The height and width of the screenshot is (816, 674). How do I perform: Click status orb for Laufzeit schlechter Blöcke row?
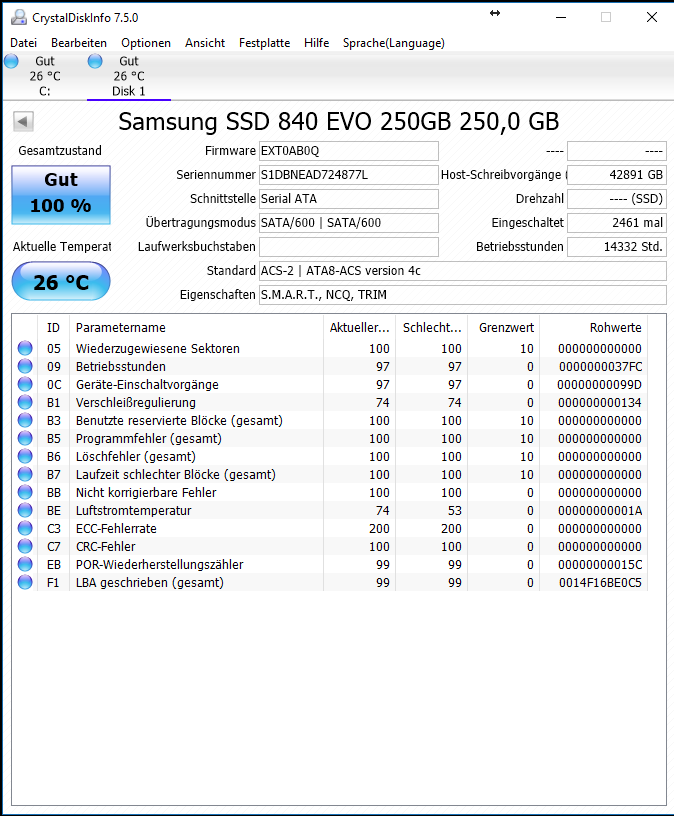[24, 474]
